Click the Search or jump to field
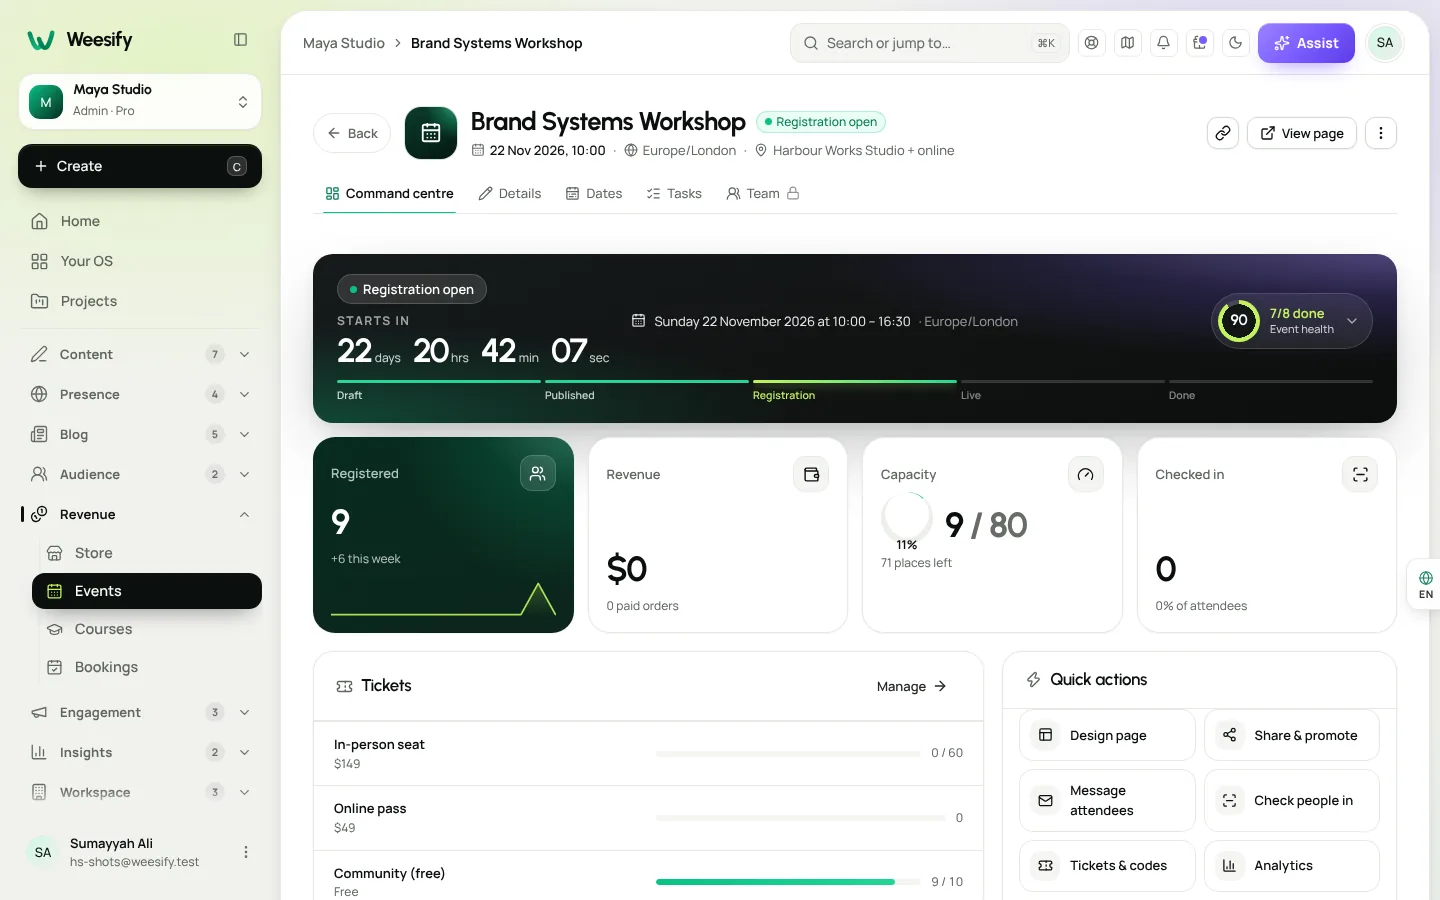Image resolution: width=1440 pixels, height=900 pixels. (x=929, y=43)
